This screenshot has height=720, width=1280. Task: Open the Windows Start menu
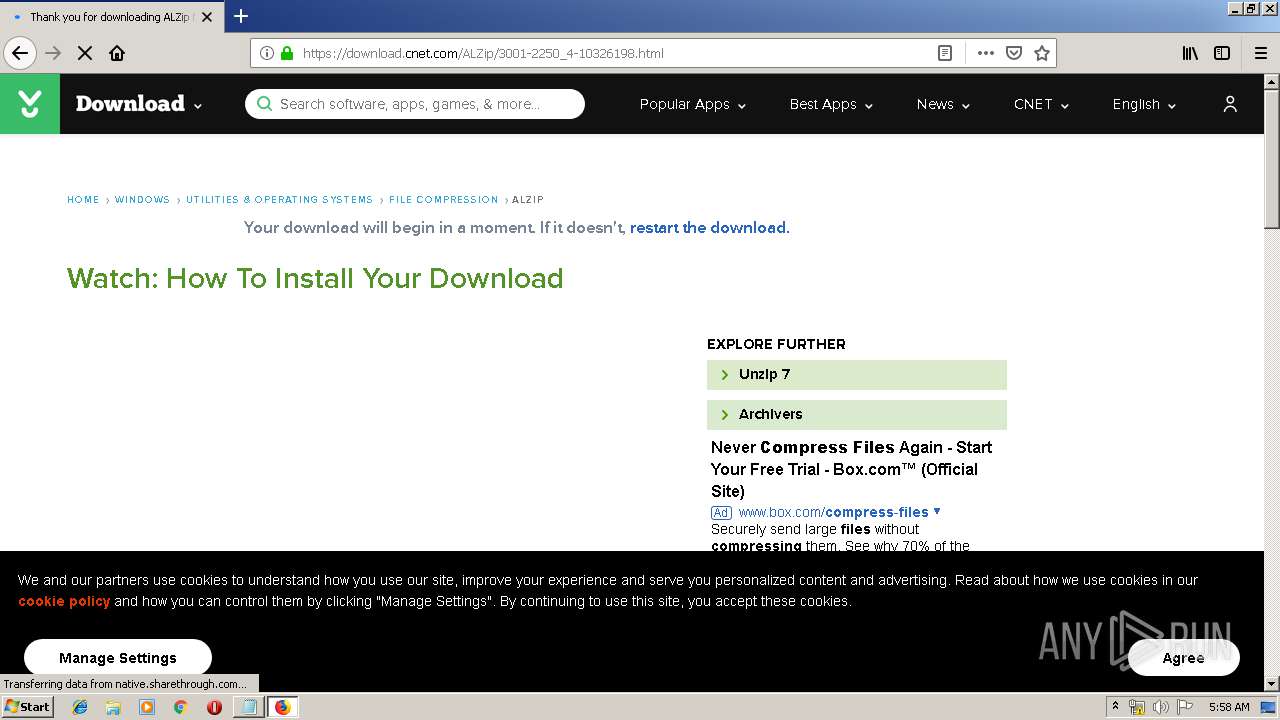28,707
